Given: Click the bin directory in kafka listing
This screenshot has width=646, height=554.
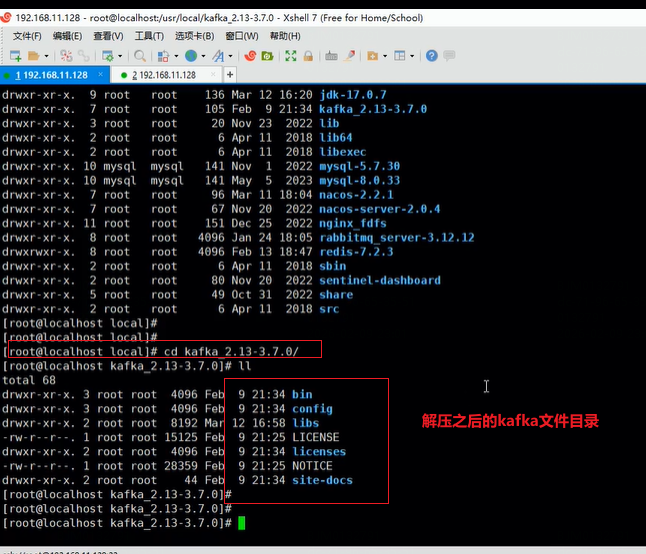Looking at the screenshot, I should click(x=302, y=395).
